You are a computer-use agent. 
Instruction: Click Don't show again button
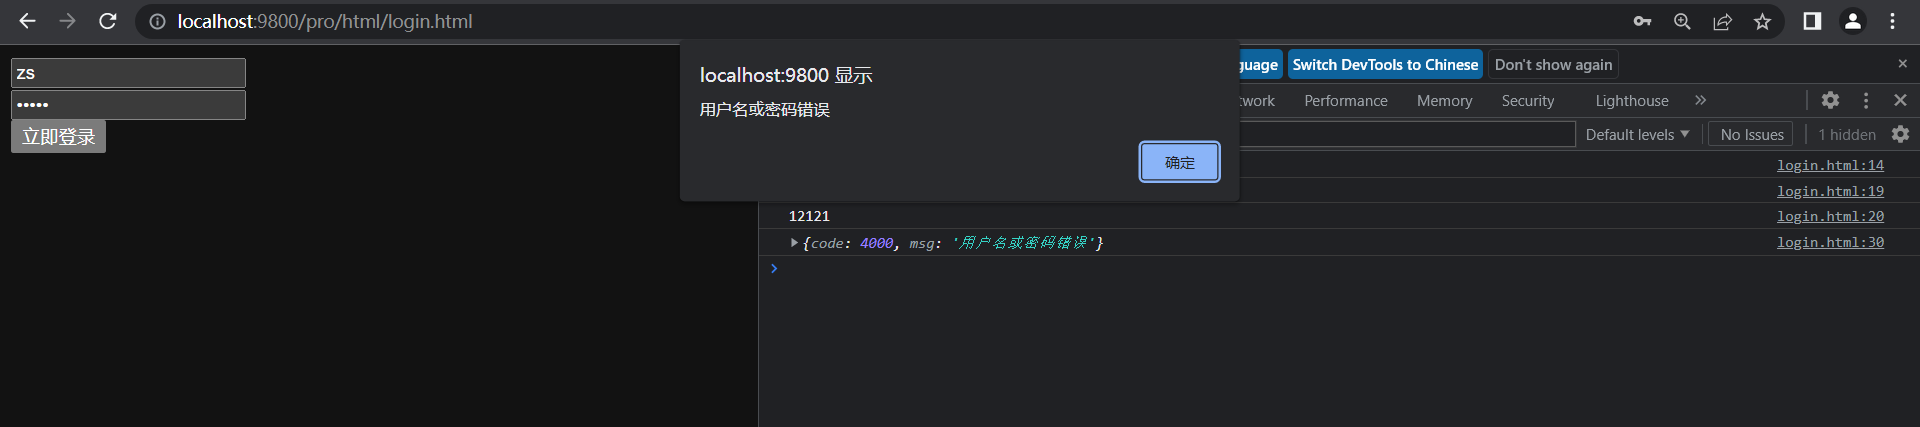tap(1553, 64)
